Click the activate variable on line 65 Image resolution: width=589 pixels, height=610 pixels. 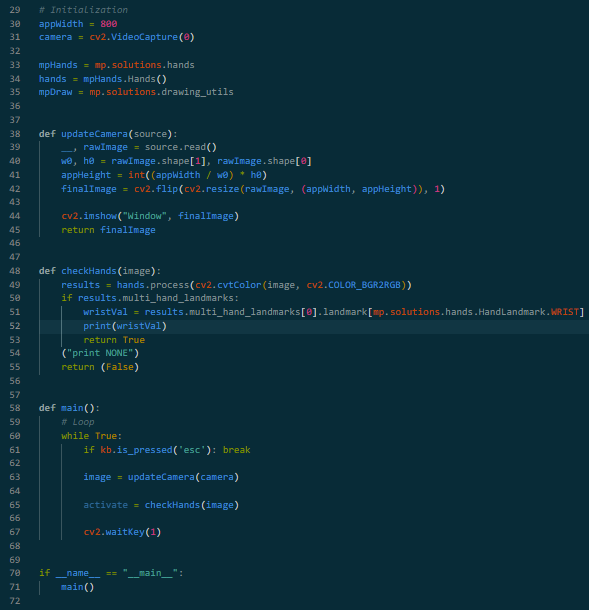(x=105, y=505)
